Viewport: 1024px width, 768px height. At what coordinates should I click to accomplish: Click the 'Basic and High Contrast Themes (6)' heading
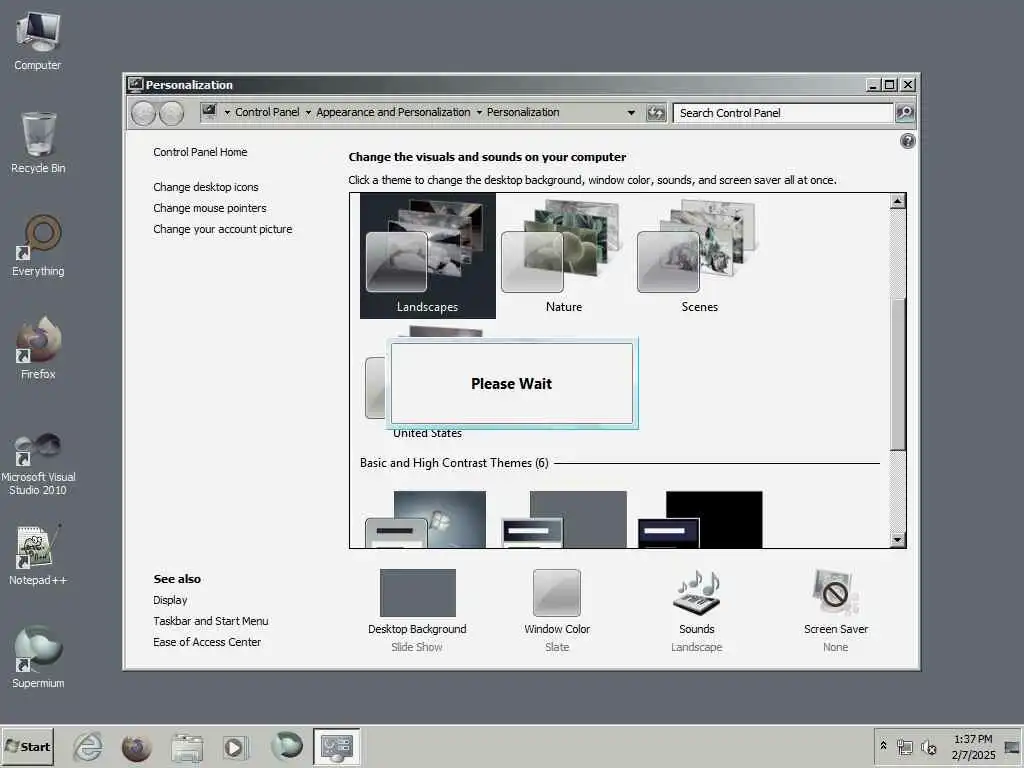(454, 463)
